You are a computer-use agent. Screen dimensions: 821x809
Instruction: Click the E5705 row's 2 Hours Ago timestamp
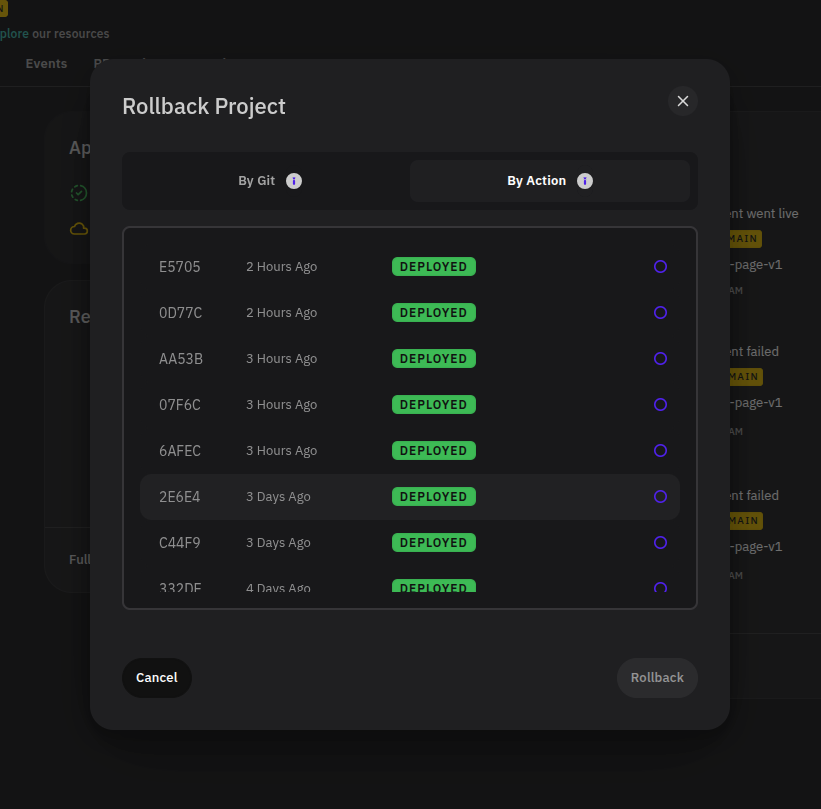[x=282, y=267]
